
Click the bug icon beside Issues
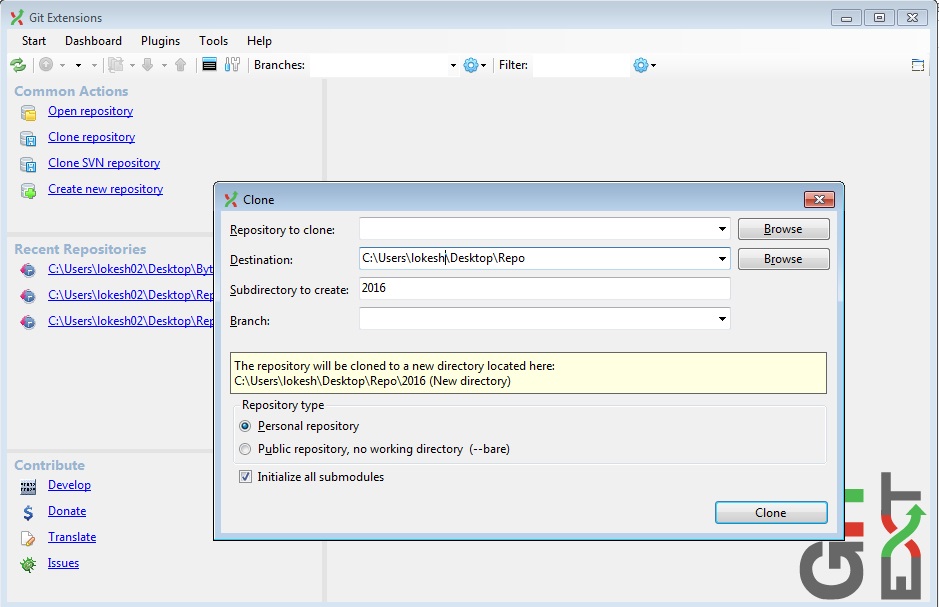coord(28,564)
